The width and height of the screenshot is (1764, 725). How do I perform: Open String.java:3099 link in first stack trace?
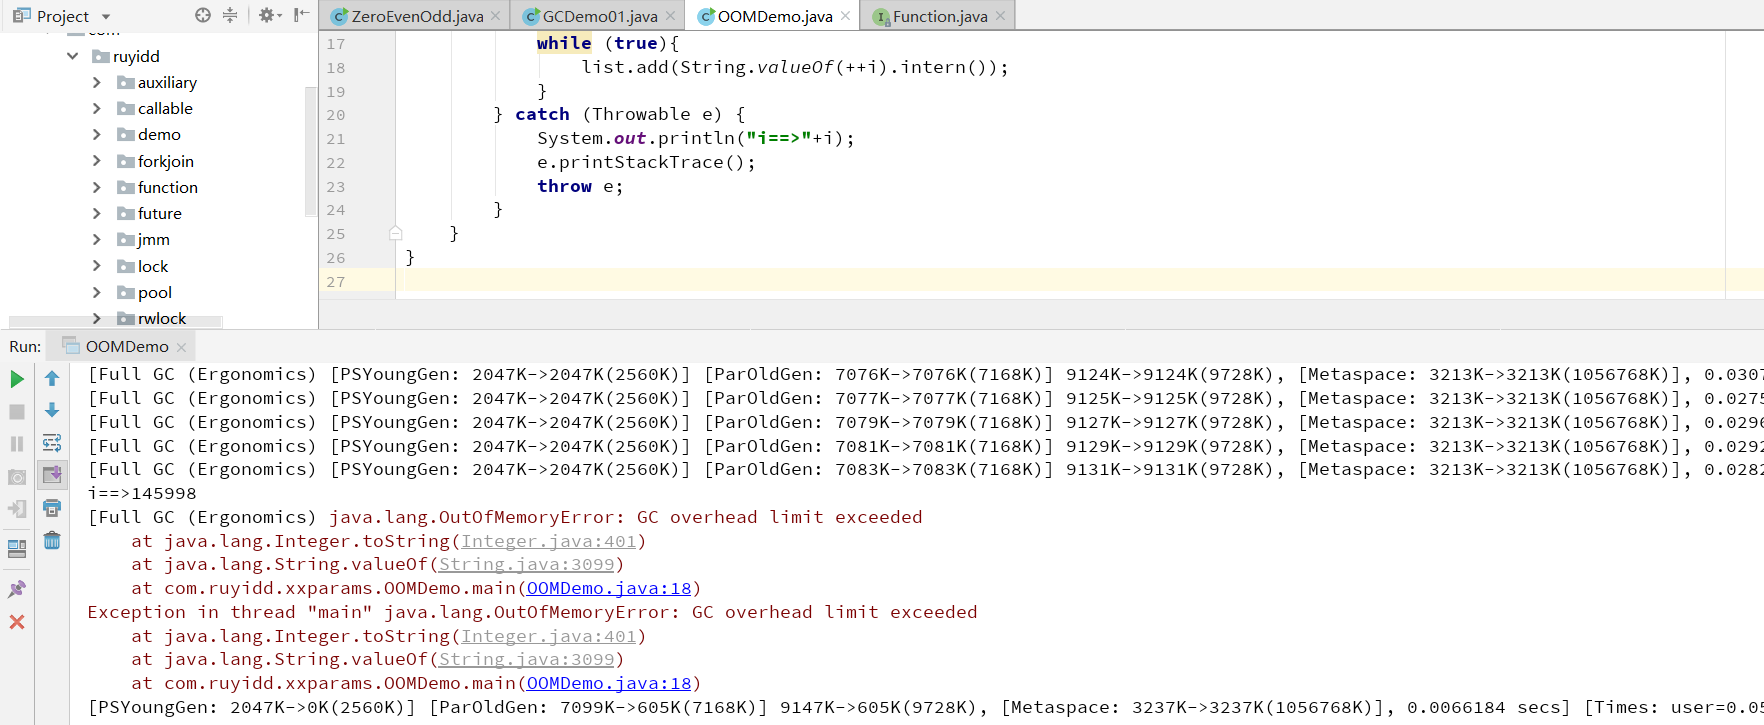pyautogui.click(x=527, y=564)
